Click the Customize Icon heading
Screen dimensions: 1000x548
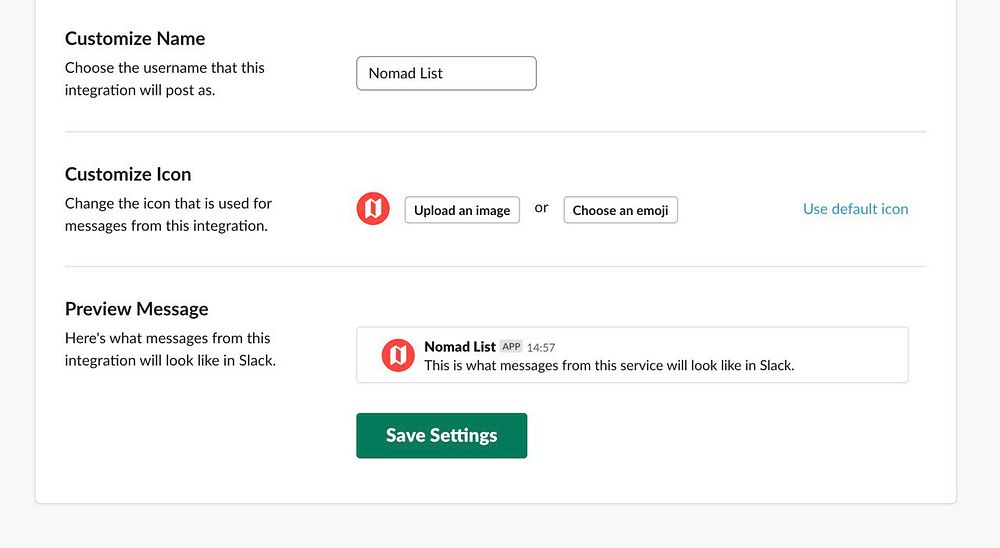tap(128, 174)
